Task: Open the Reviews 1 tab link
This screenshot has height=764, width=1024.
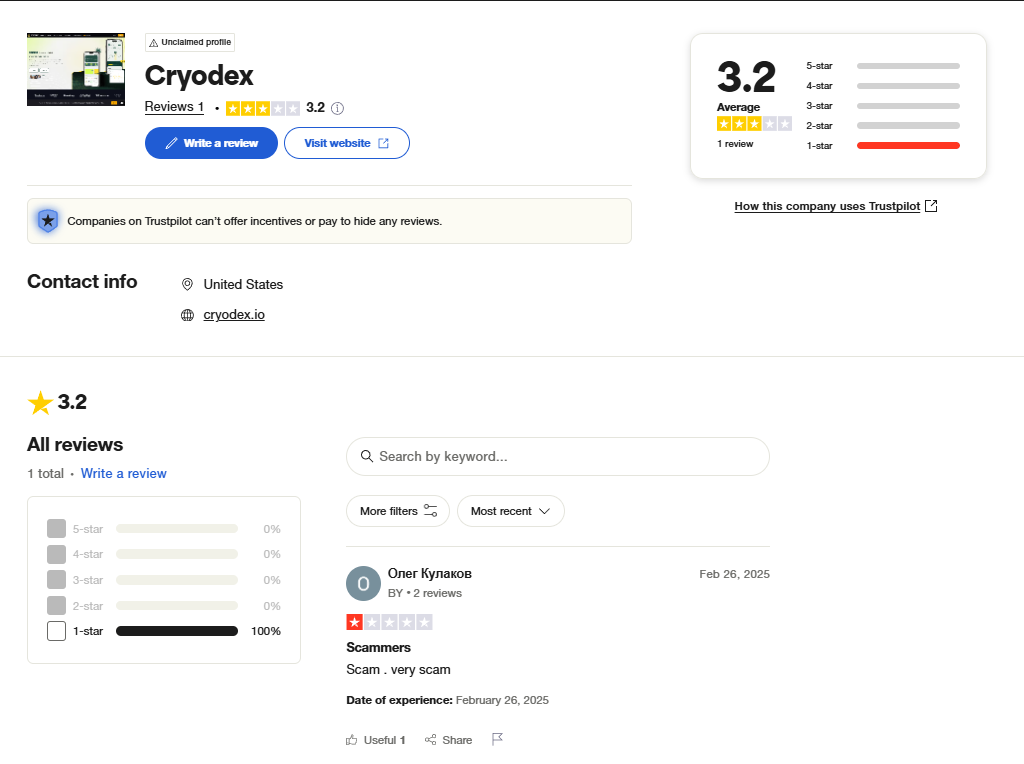Action: coord(173,106)
